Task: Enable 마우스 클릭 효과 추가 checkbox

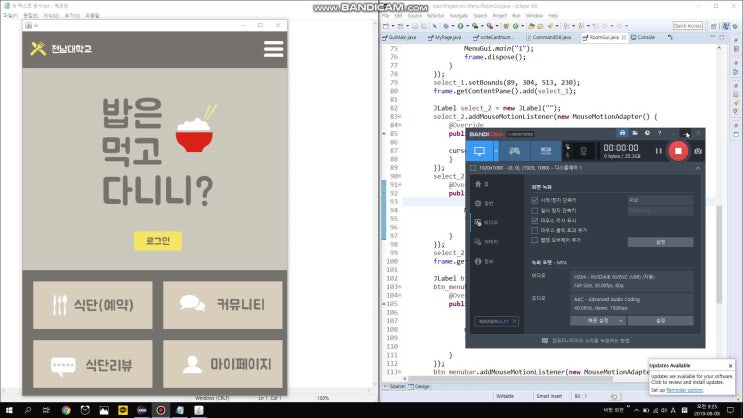Action: coord(535,230)
